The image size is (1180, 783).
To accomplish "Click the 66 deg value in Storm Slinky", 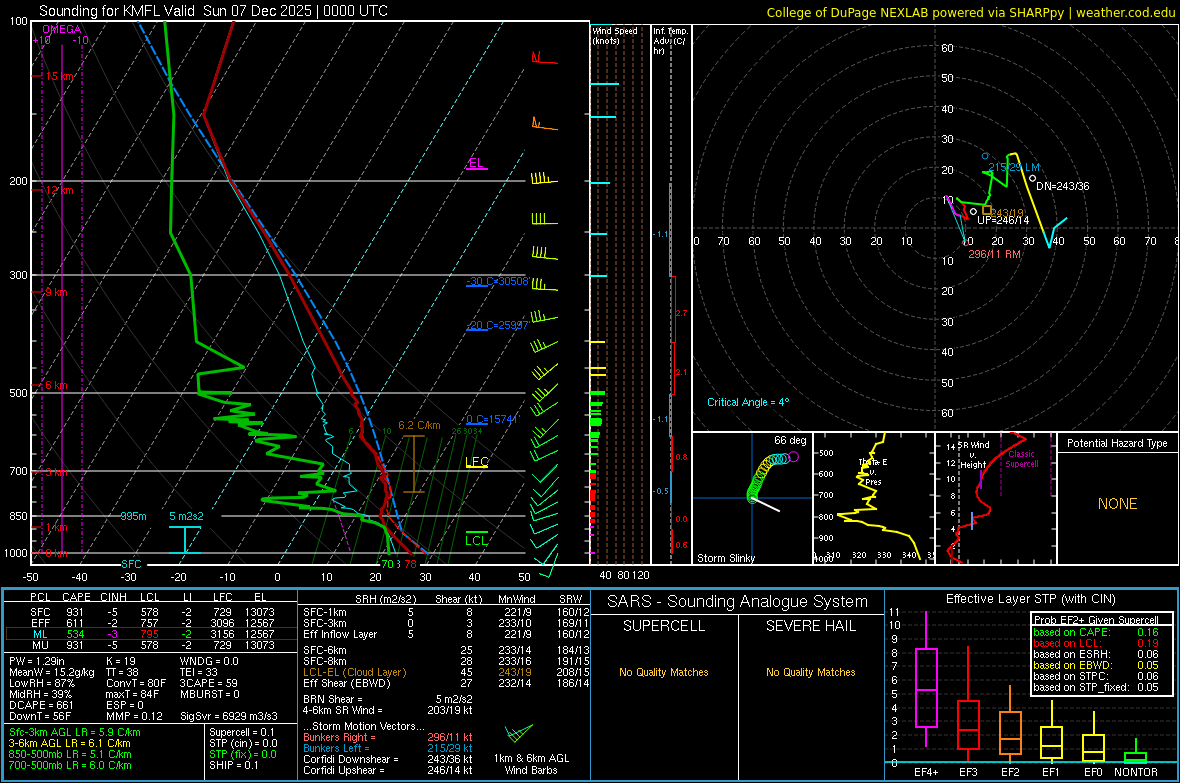I will click(x=789, y=440).
